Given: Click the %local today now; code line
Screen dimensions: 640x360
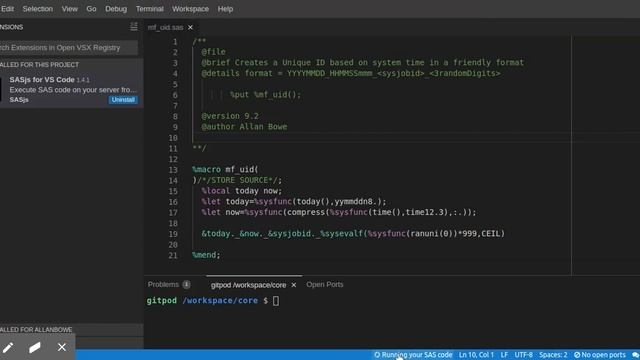Looking at the screenshot, I should pyautogui.click(x=241, y=191).
